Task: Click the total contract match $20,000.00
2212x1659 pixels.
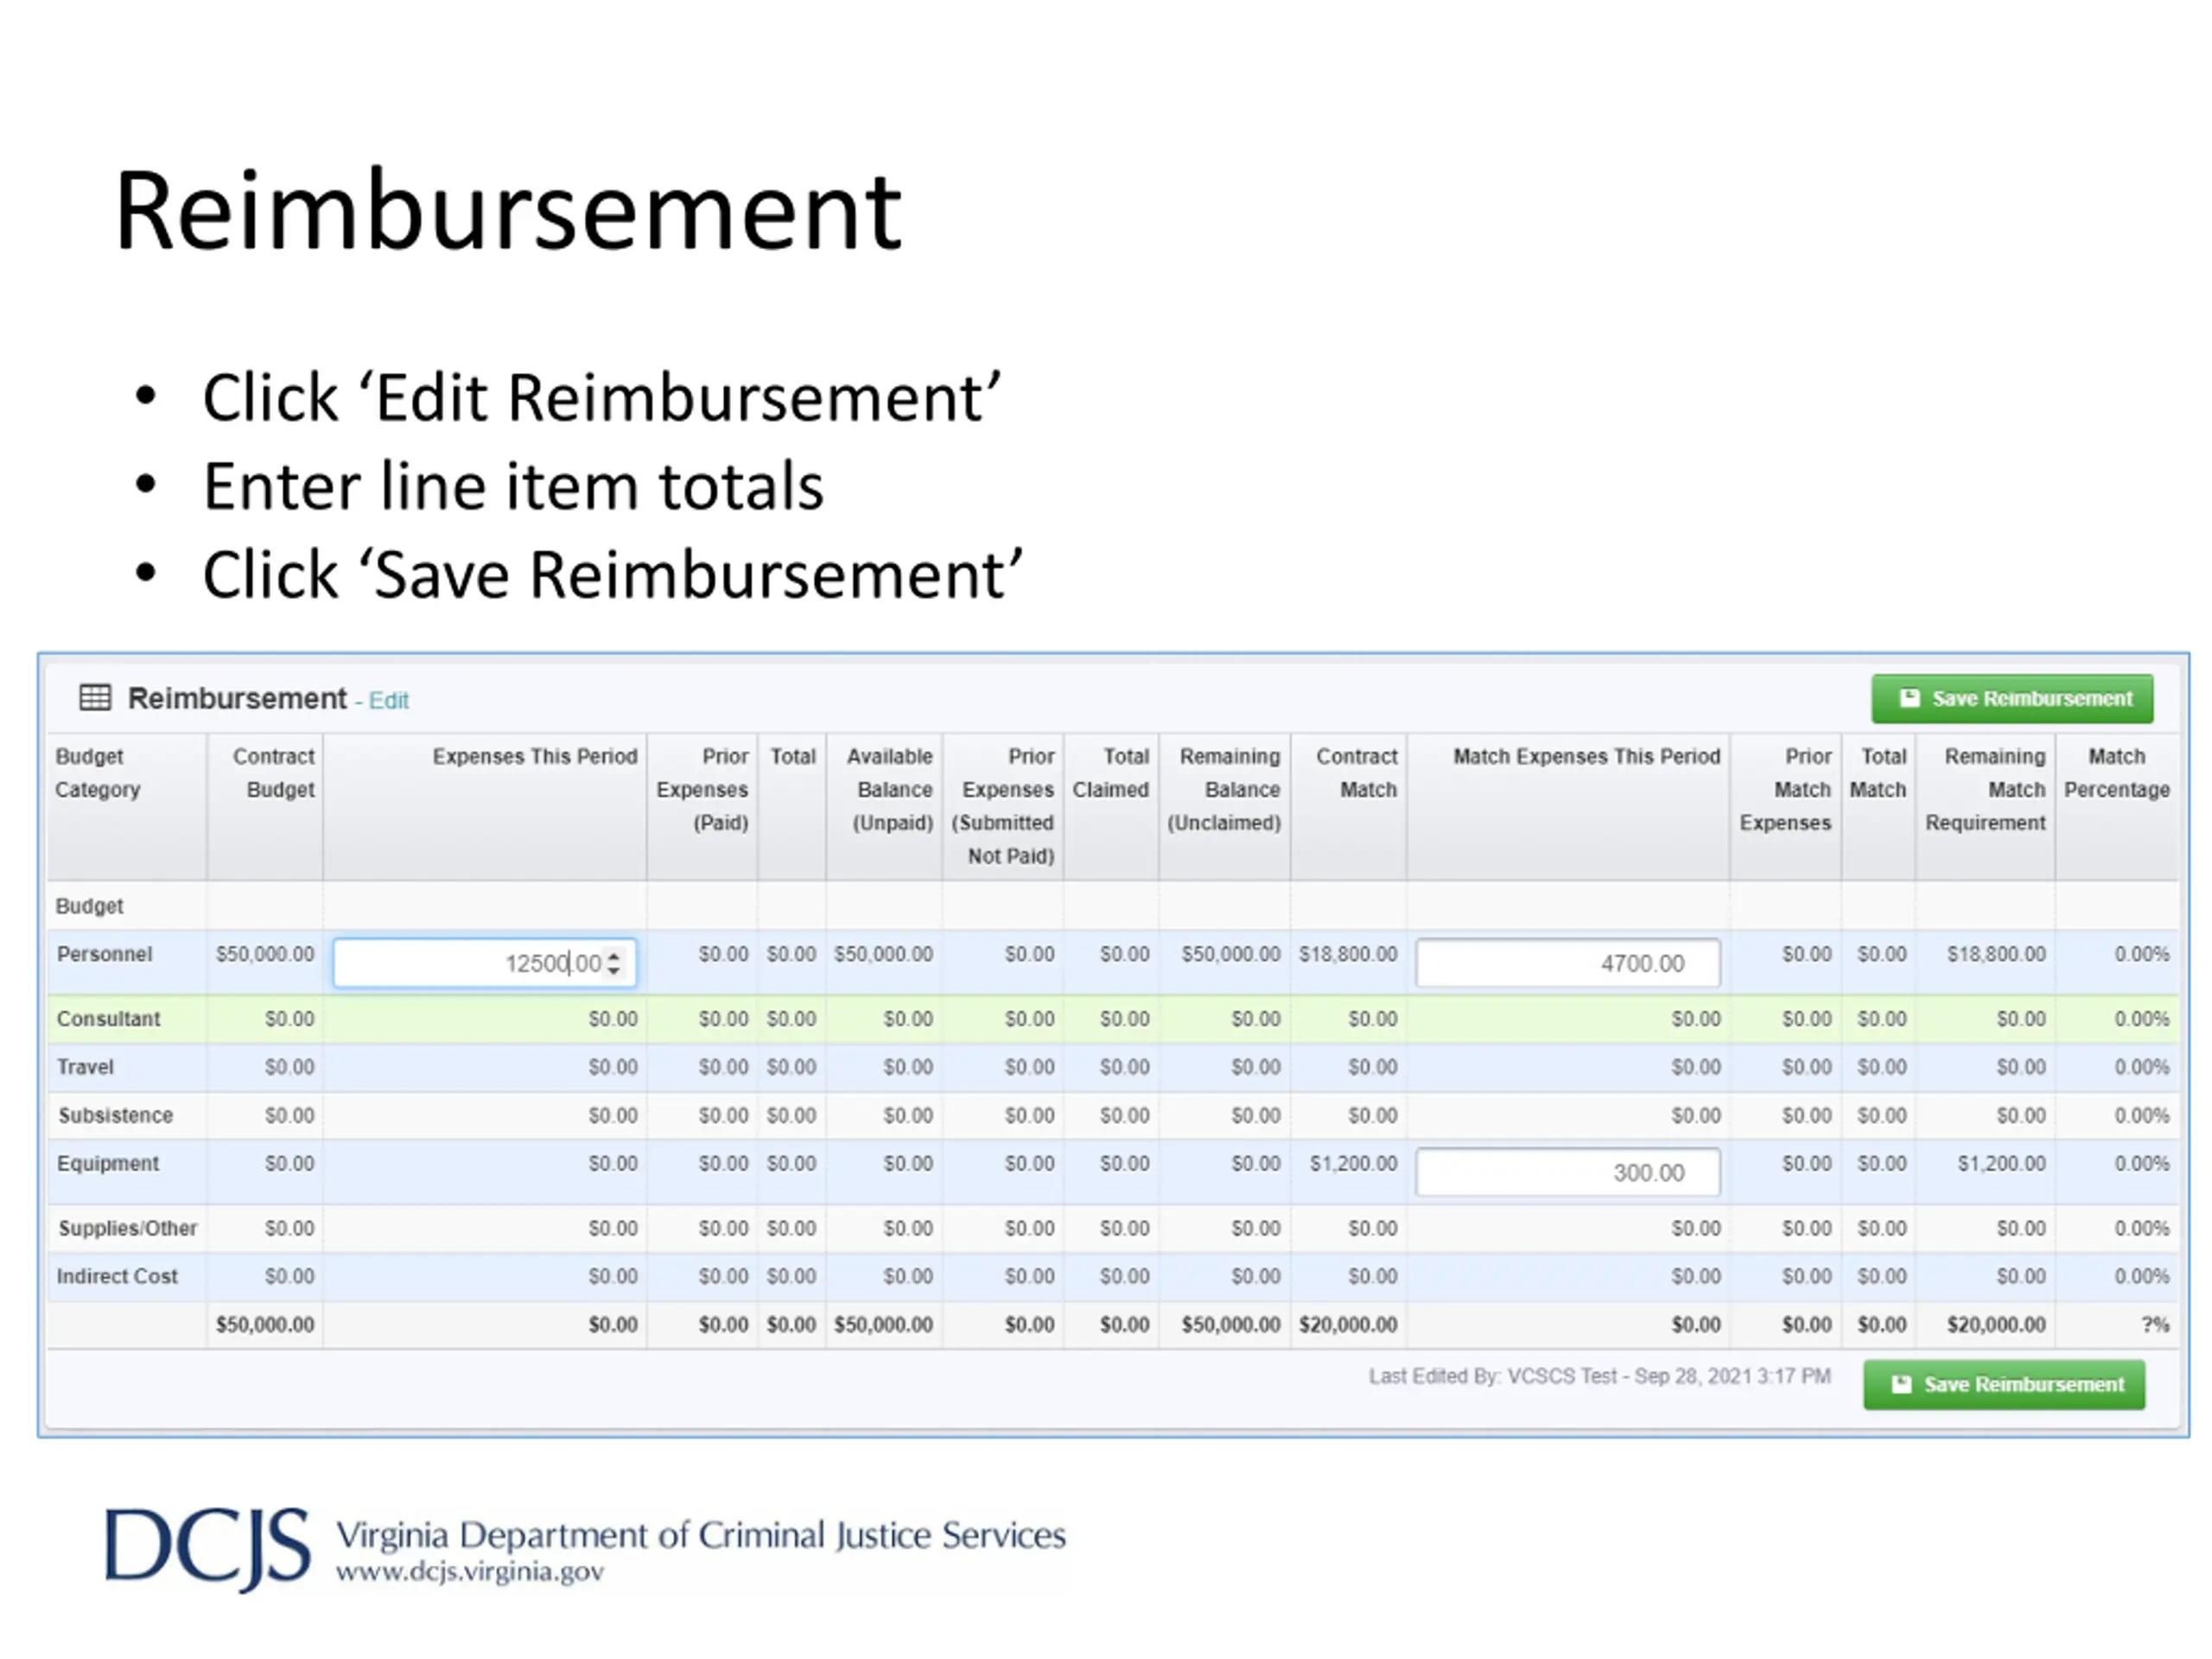Action: click(1348, 1324)
